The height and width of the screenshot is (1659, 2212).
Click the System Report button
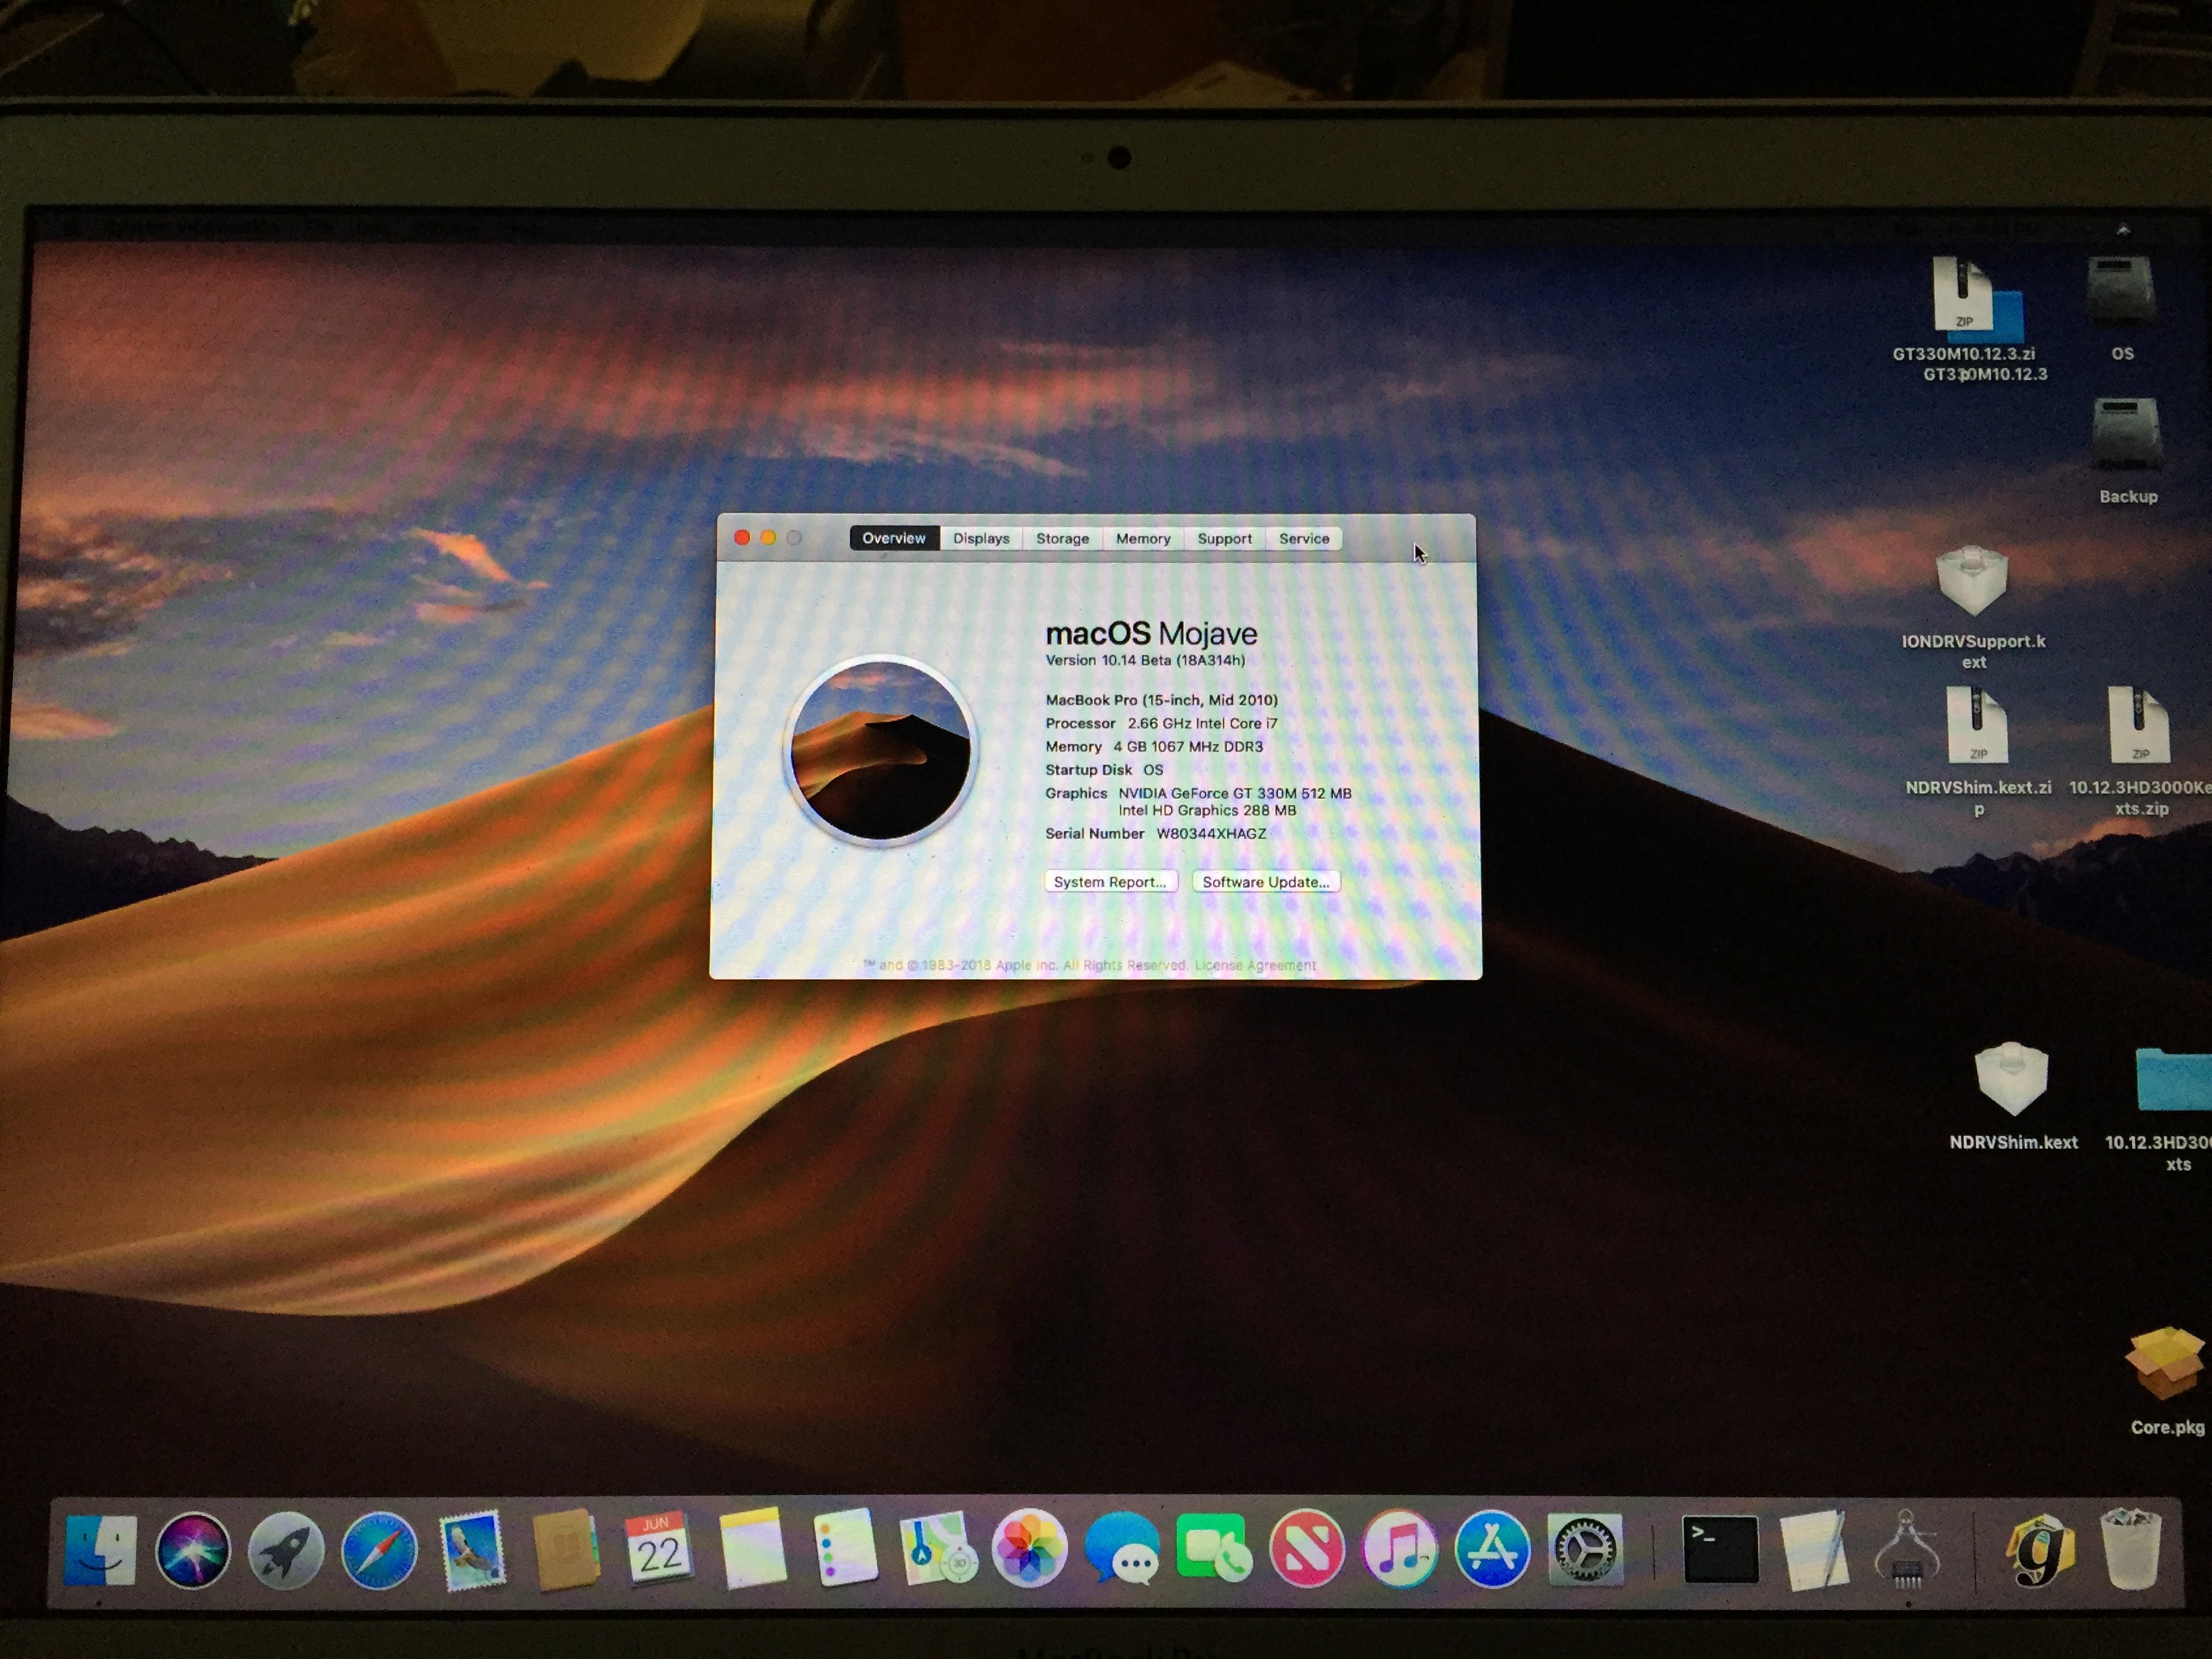coord(1110,881)
